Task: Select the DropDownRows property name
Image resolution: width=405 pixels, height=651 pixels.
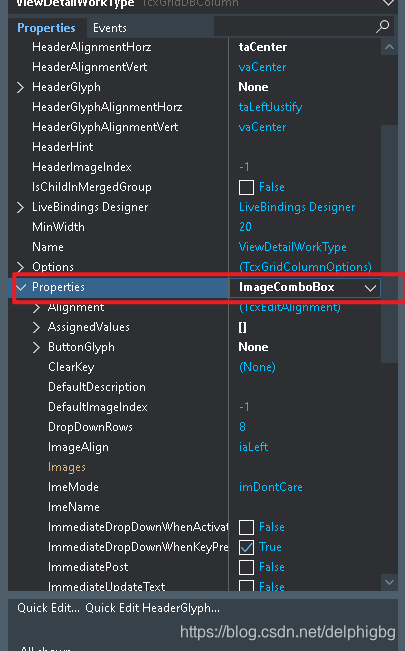Action: click(x=90, y=427)
